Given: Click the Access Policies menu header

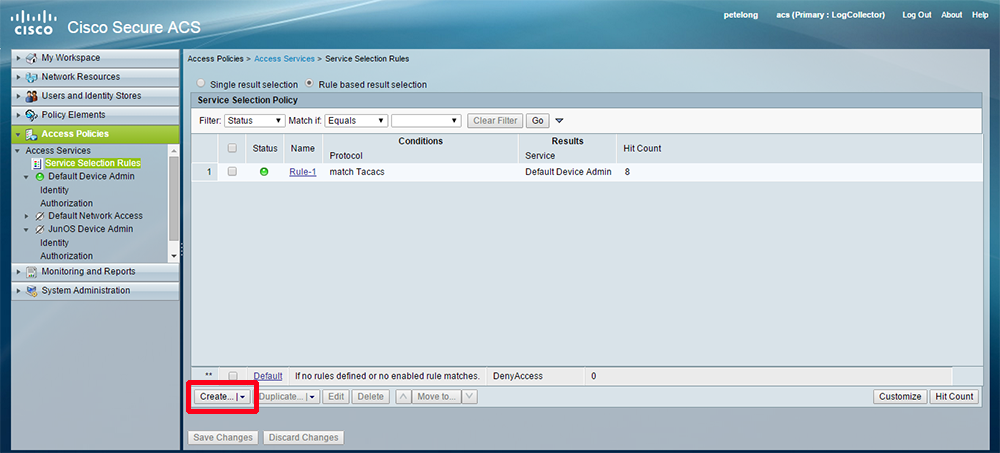Looking at the screenshot, I should tap(96, 135).
